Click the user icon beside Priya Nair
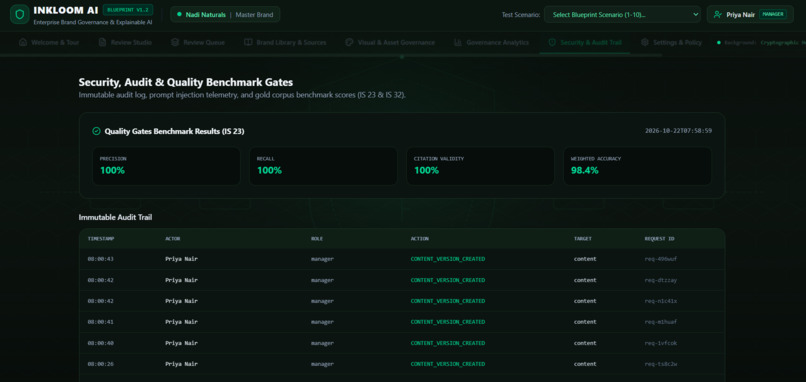 click(718, 14)
